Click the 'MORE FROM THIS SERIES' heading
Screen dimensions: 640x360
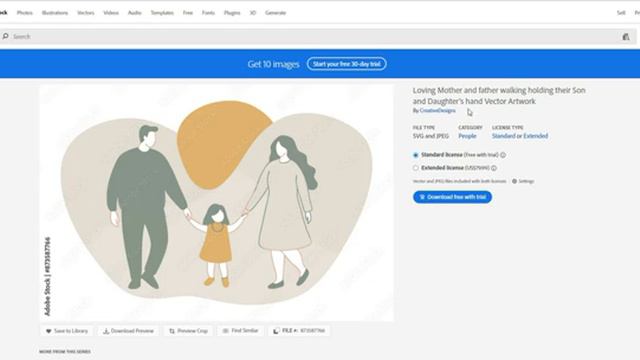coord(65,351)
